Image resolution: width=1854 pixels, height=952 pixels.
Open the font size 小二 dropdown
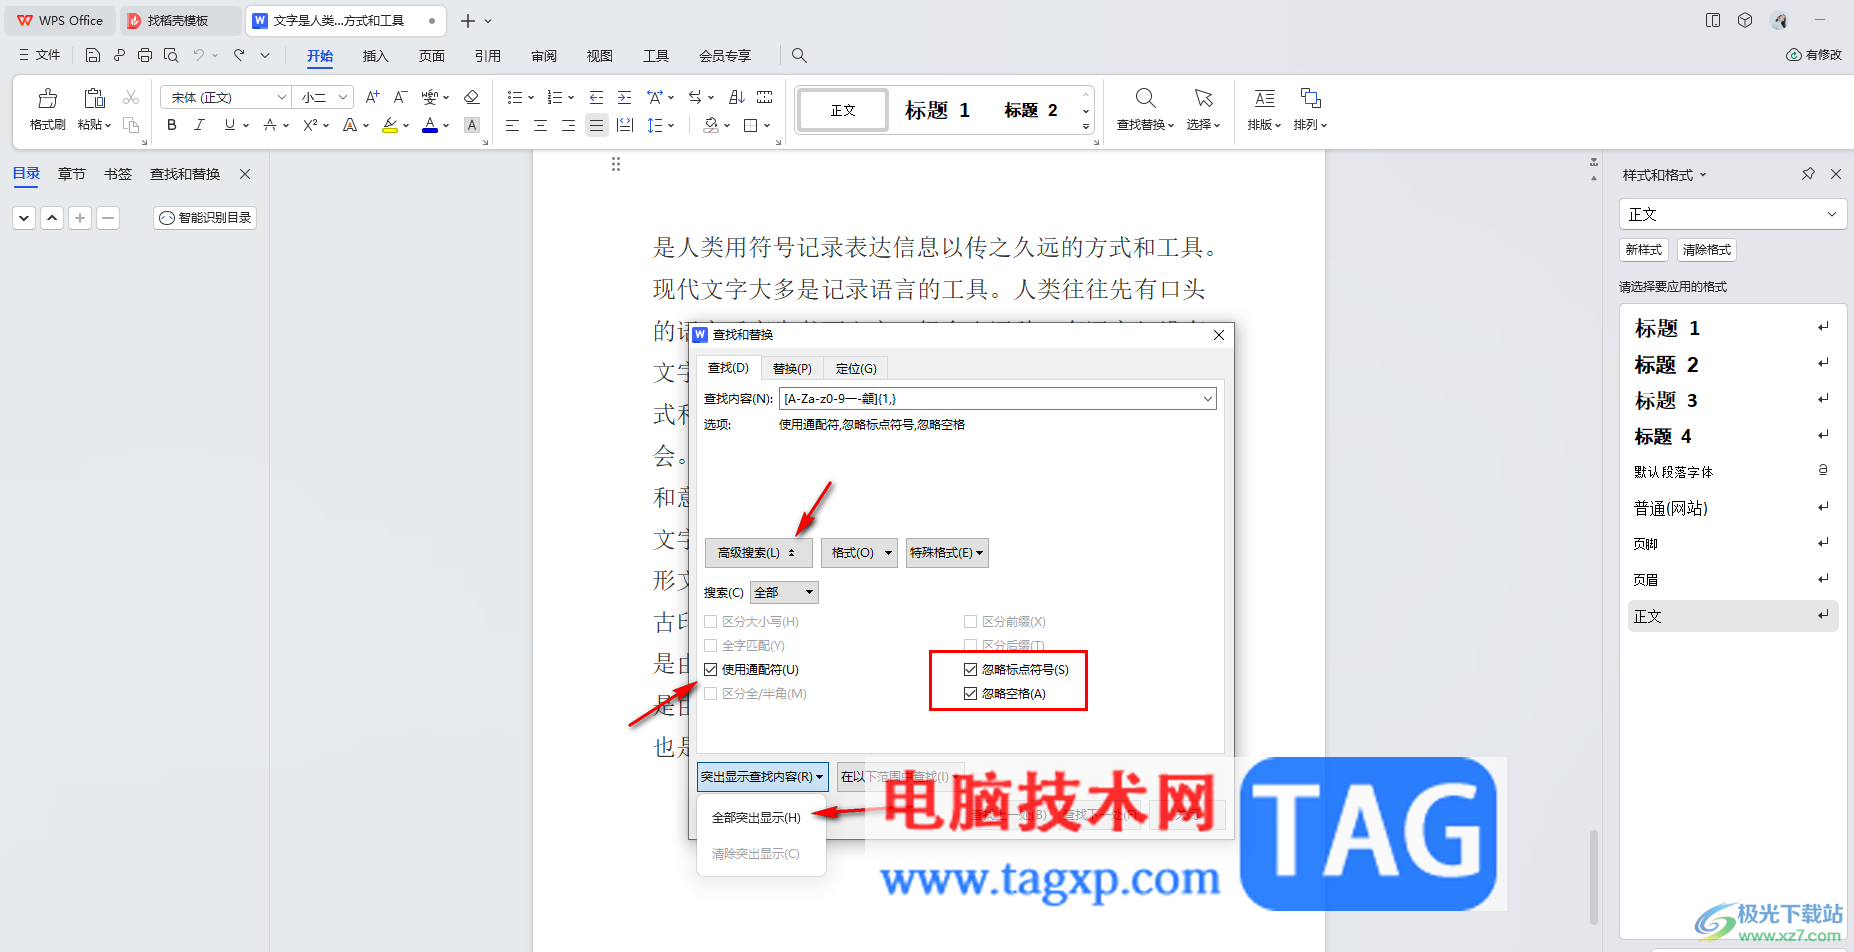[343, 97]
